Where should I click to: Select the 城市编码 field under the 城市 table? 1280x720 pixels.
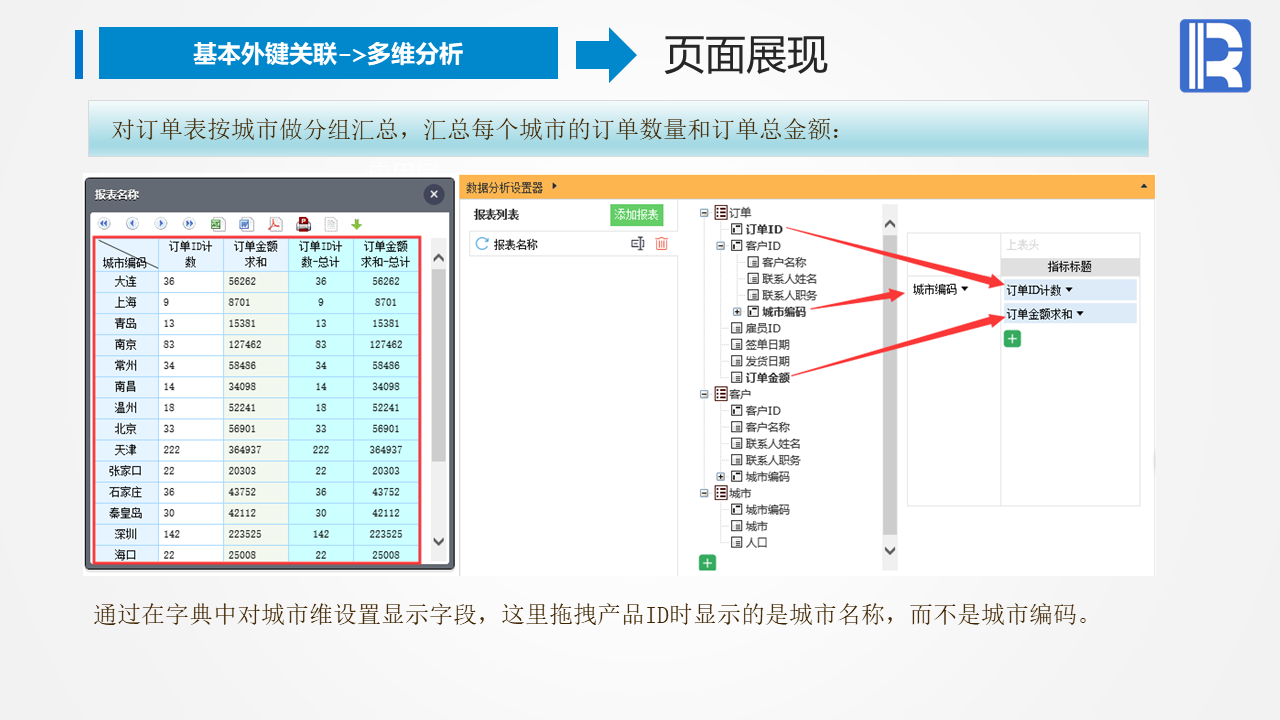coord(768,510)
